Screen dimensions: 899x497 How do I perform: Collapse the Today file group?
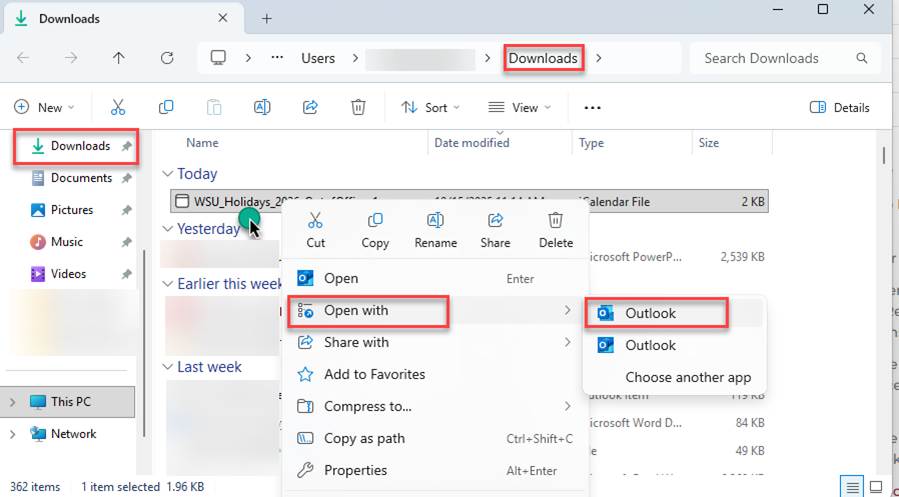point(168,174)
